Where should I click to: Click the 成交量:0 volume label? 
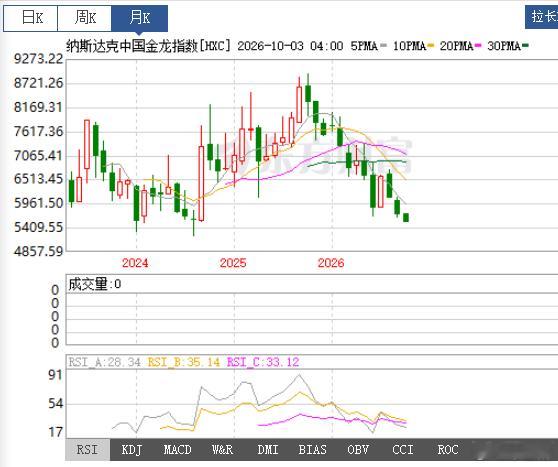click(95, 284)
